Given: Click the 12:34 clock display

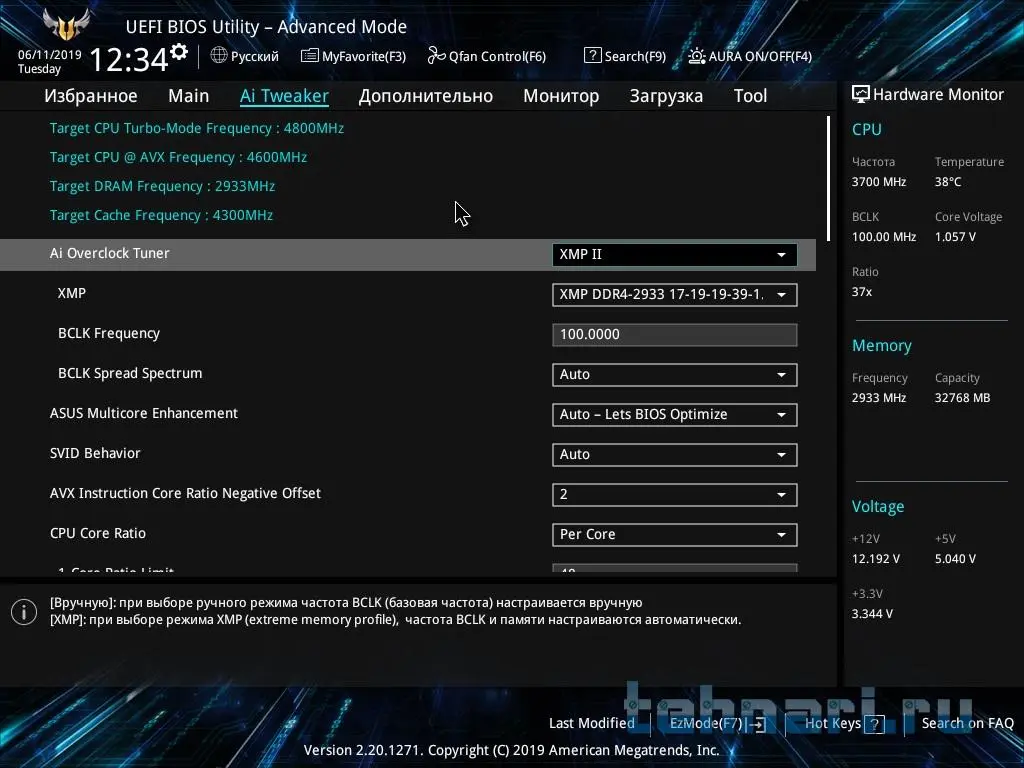Looking at the screenshot, I should (129, 60).
